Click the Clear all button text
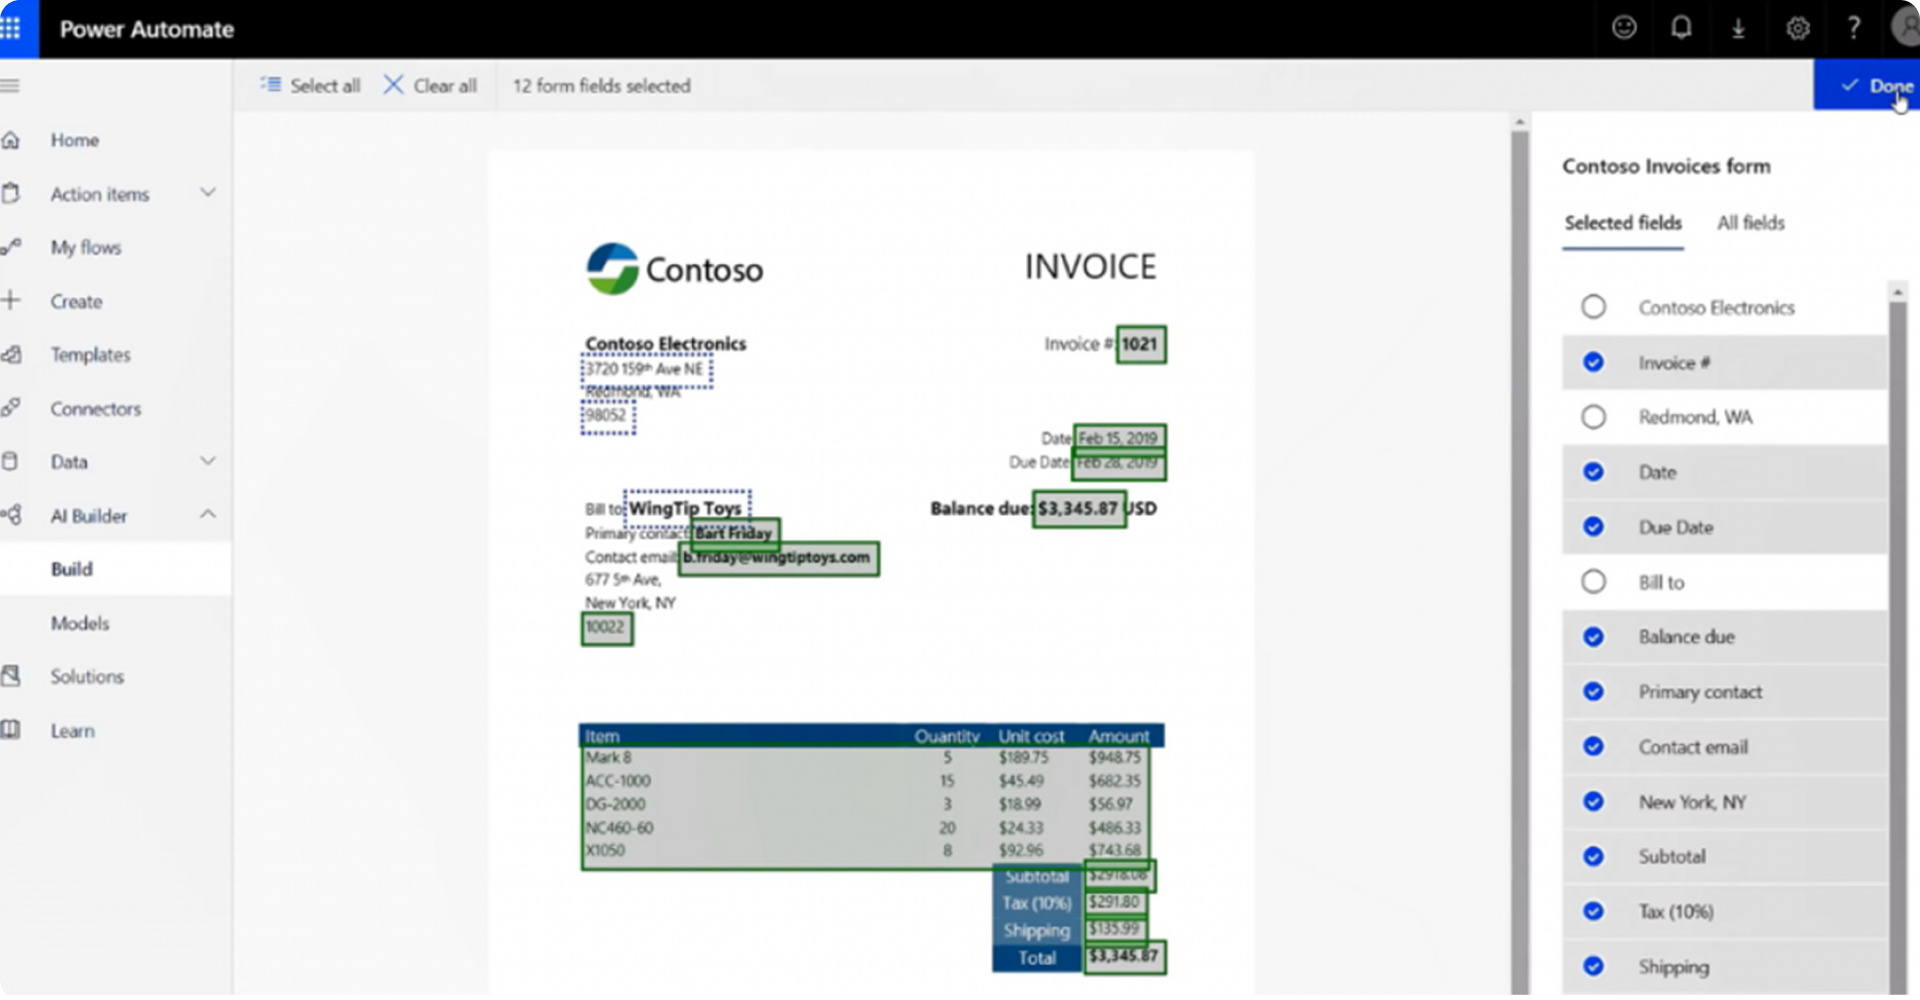Image resolution: width=1920 pixels, height=1000 pixels. 445,86
